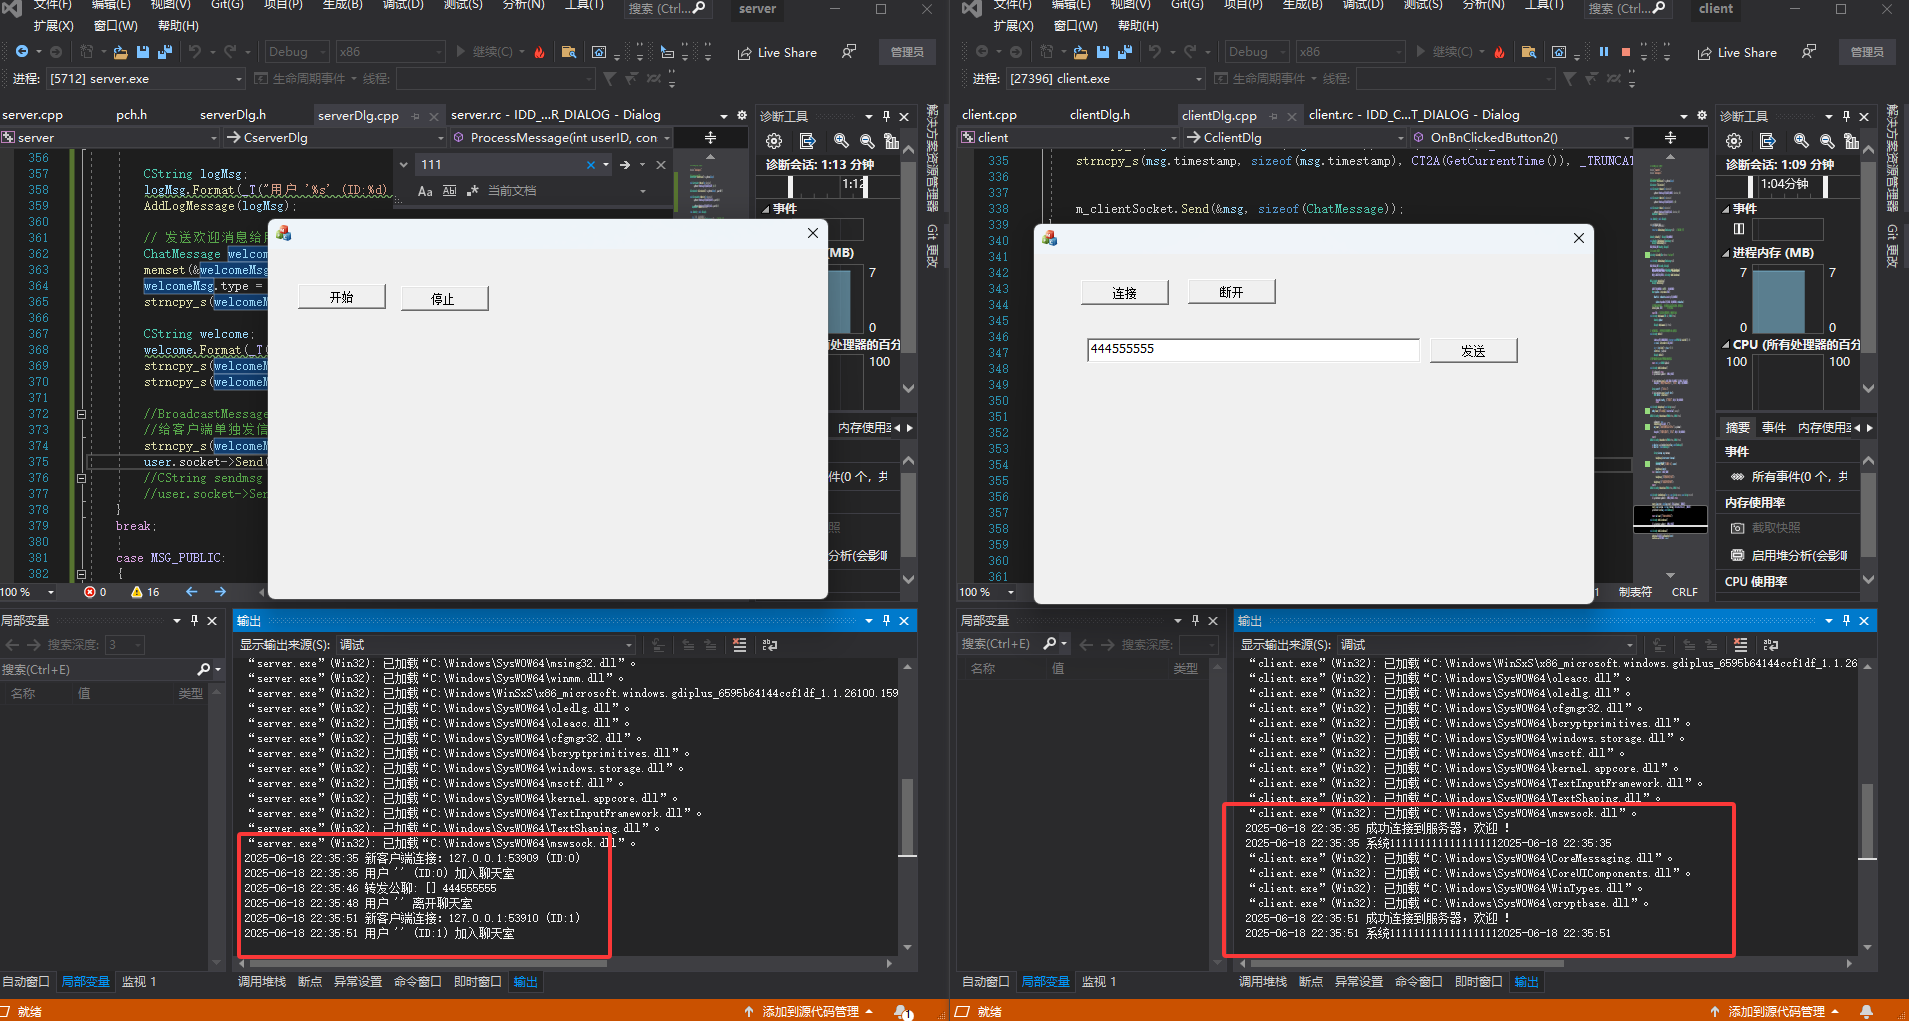Image resolution: width=1909 pixels, height=1021 pixels.
Task: Select 断点 tab in client bottom panel
Action: pos(1311,982)
